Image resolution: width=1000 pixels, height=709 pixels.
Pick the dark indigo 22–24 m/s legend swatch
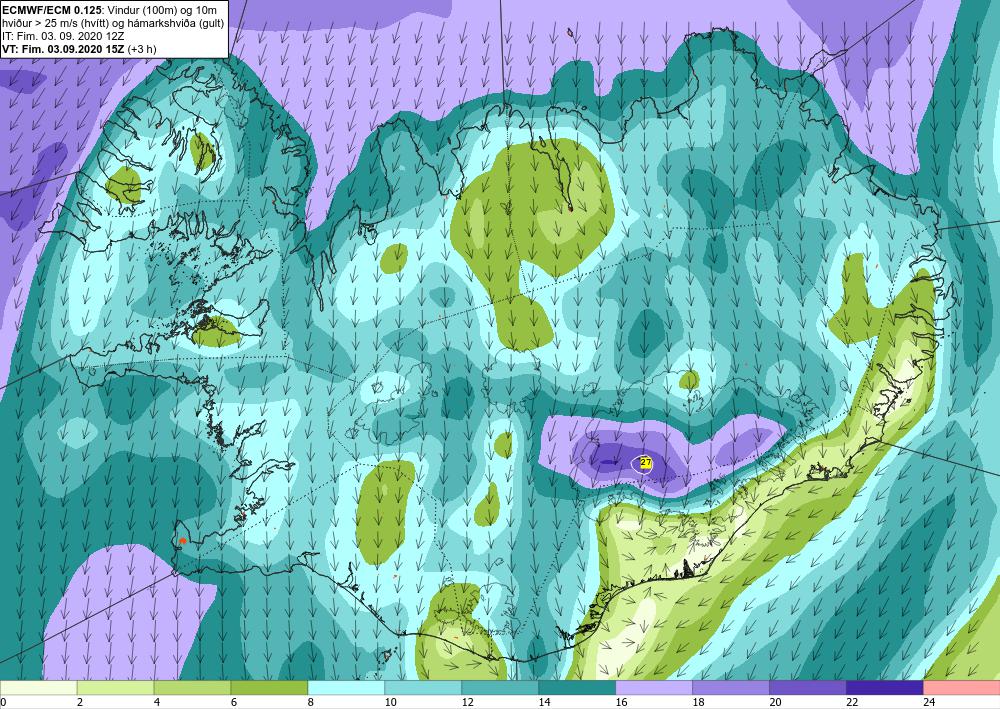[x=885, y=688]
